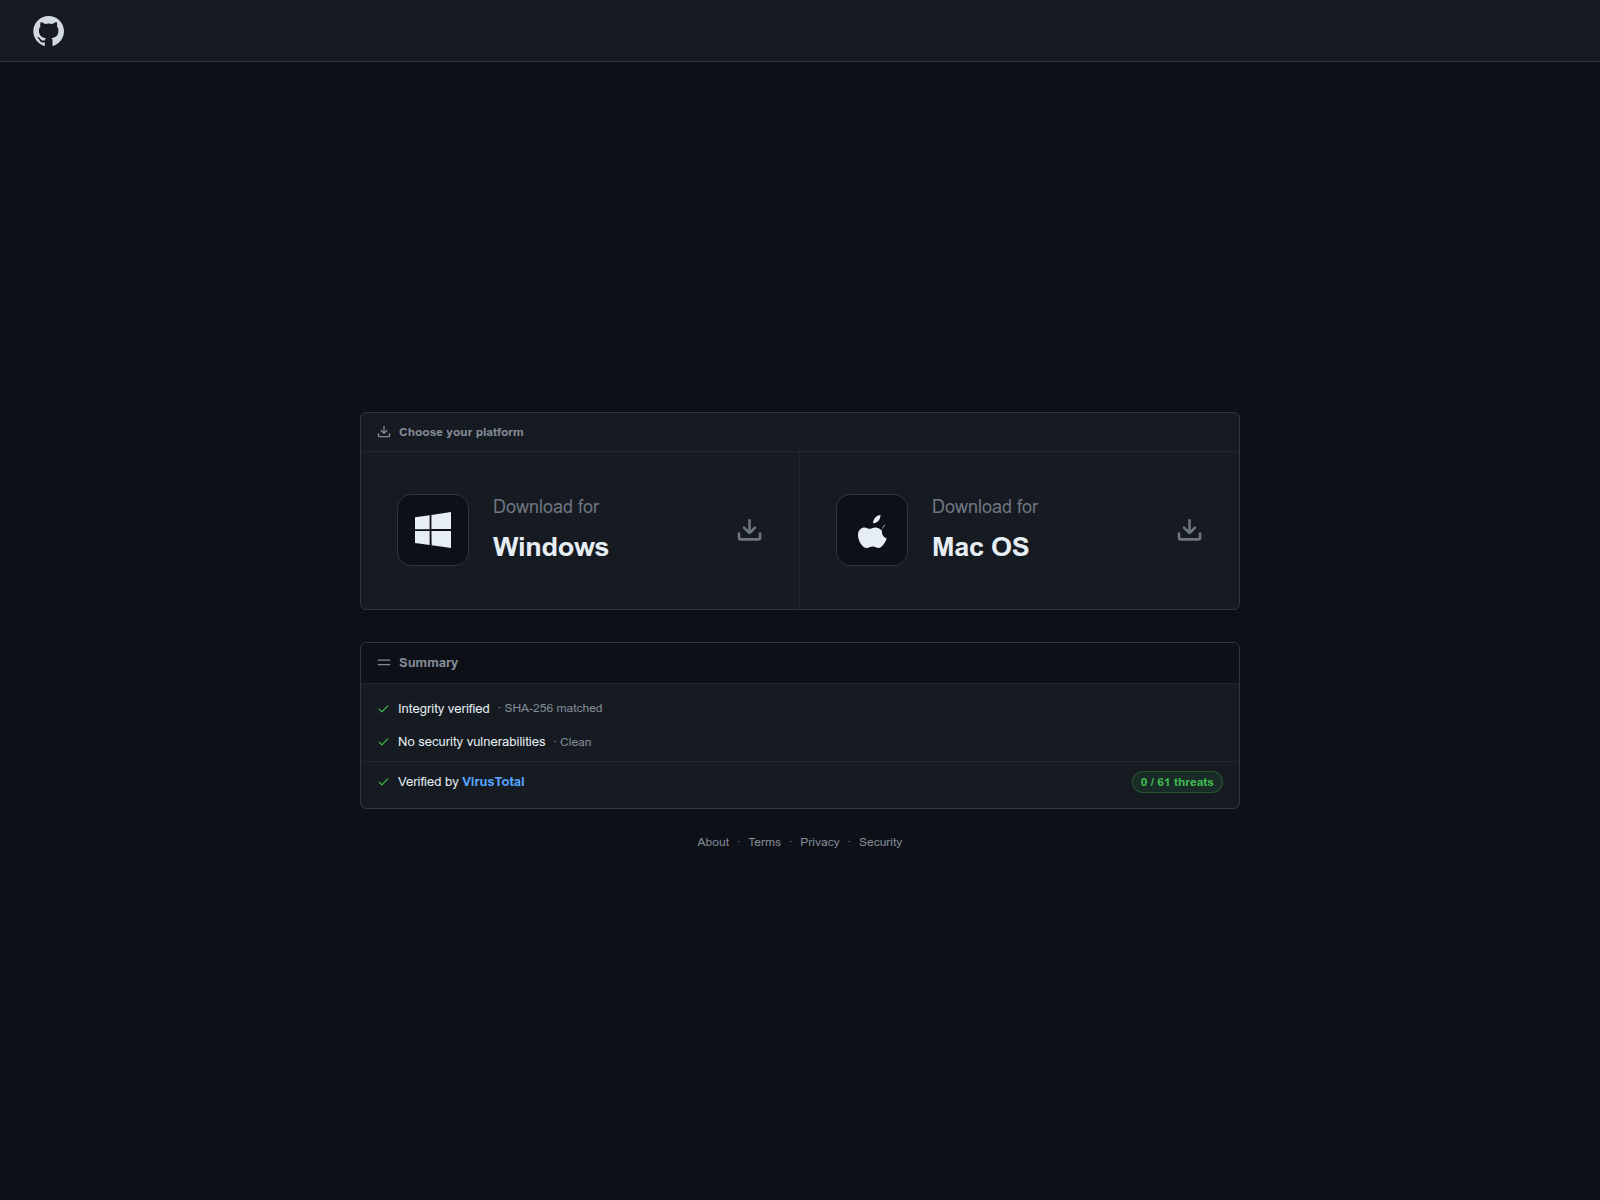Click the Summary section heading

tap(428, 663)
